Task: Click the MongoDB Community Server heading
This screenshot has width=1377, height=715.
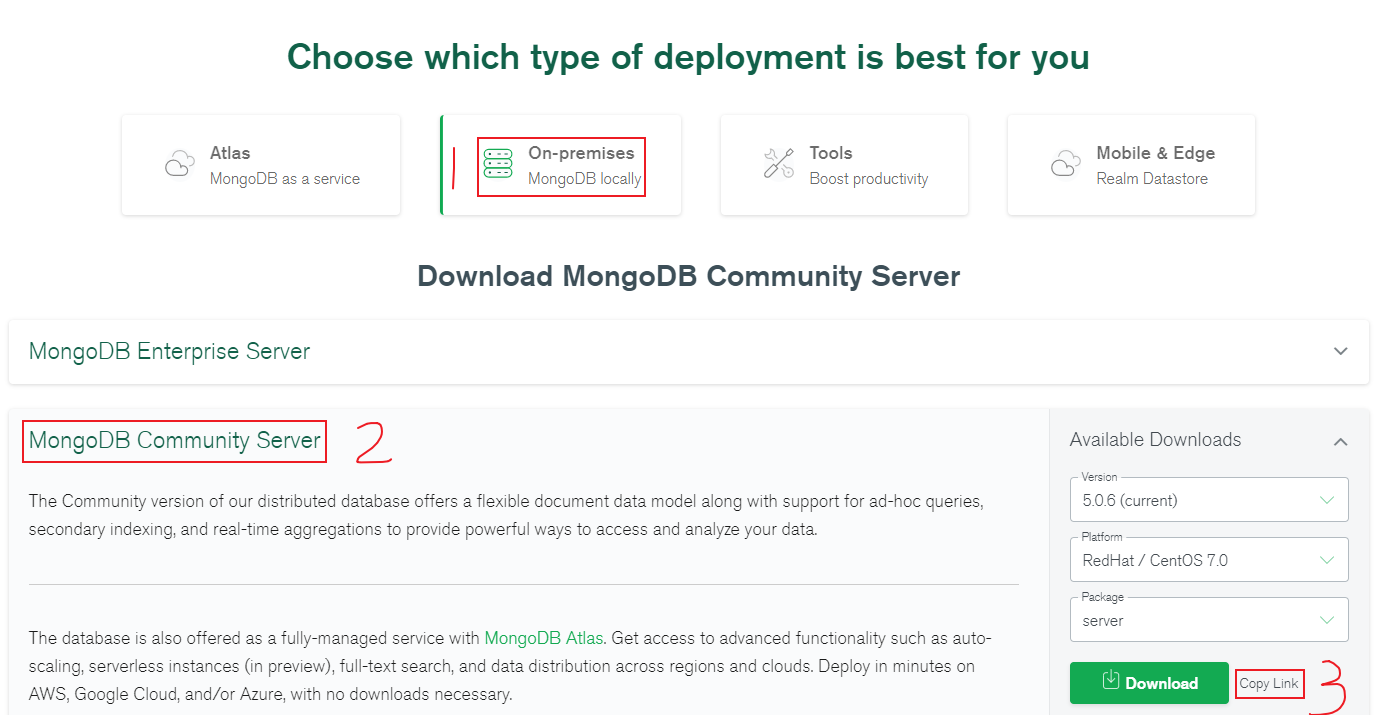Action: point(175,441)
